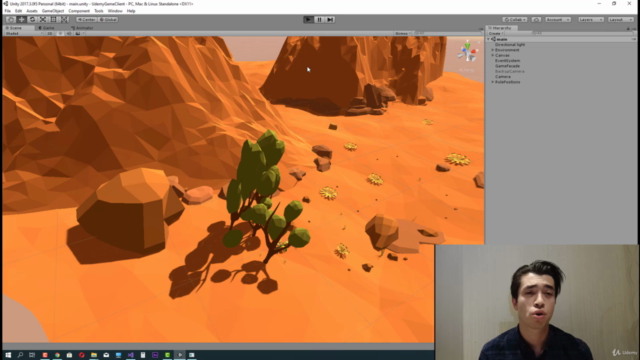Viewport: 640px width, 360px height.
Task: Toggle the Hierarchy panel lock icon
Action: (628, 28)
